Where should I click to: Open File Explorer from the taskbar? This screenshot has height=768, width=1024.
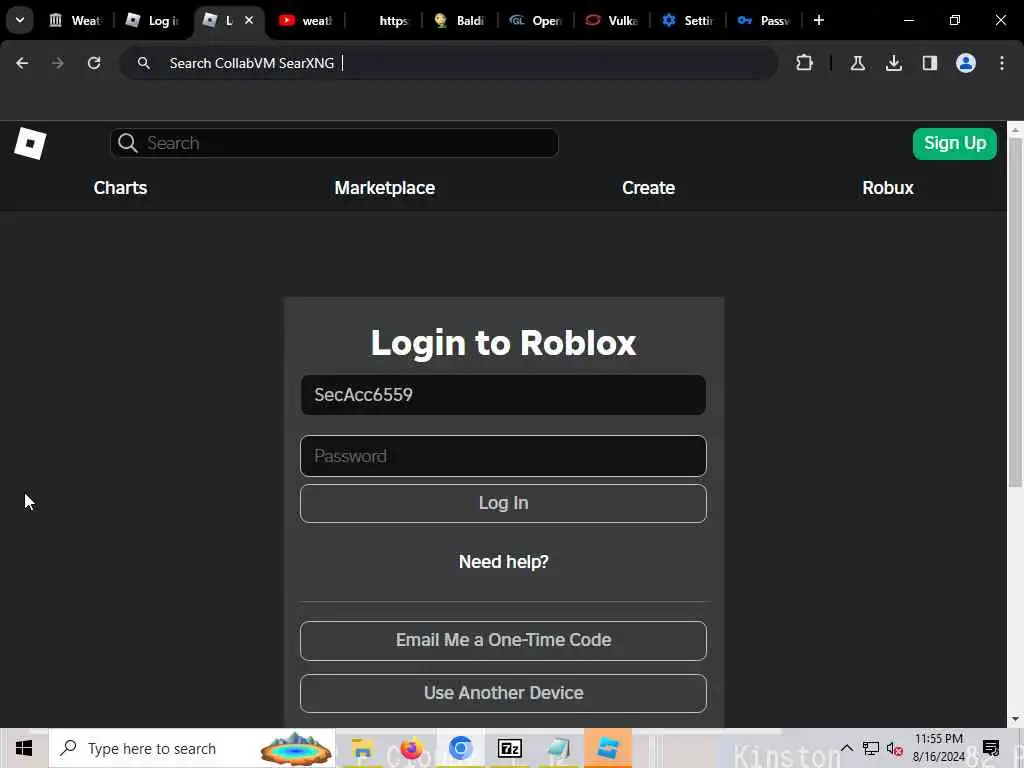tap(362, 748)
